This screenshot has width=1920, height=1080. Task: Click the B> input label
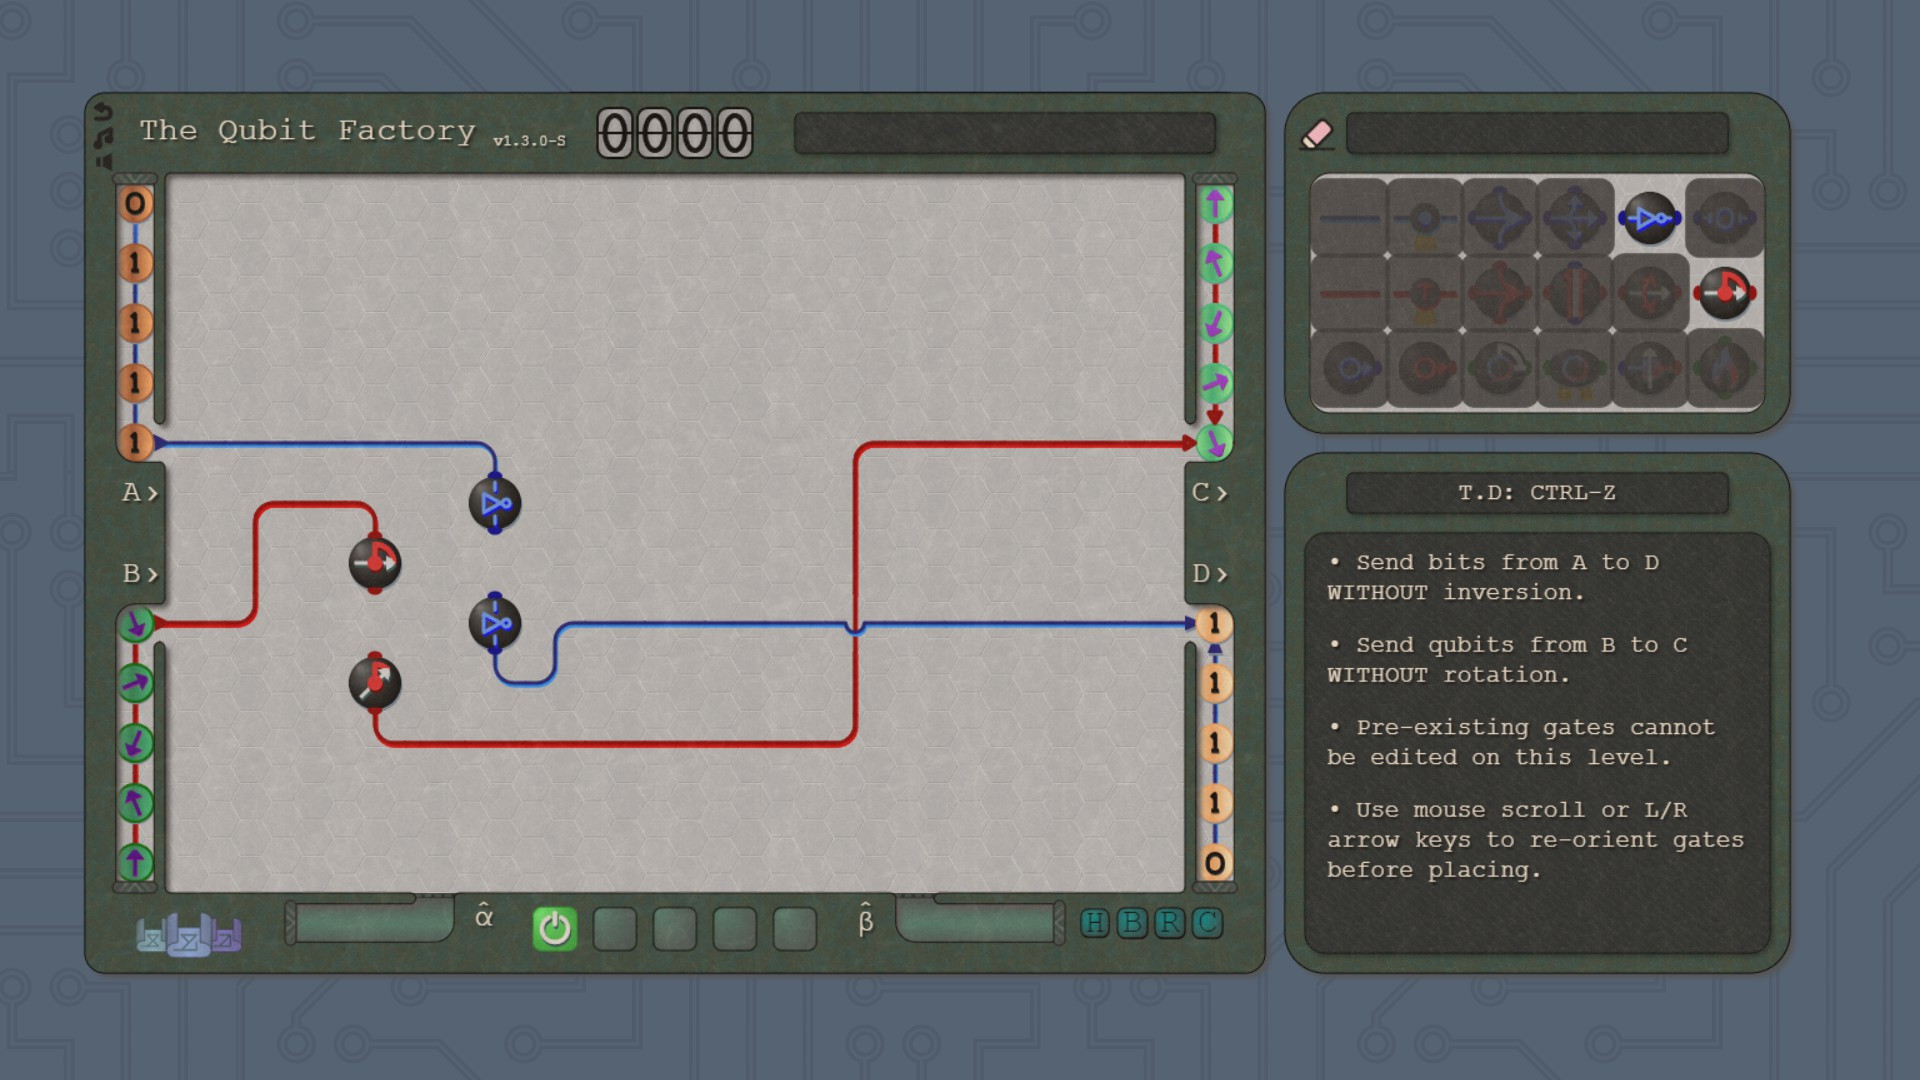(x=140, y=574)
